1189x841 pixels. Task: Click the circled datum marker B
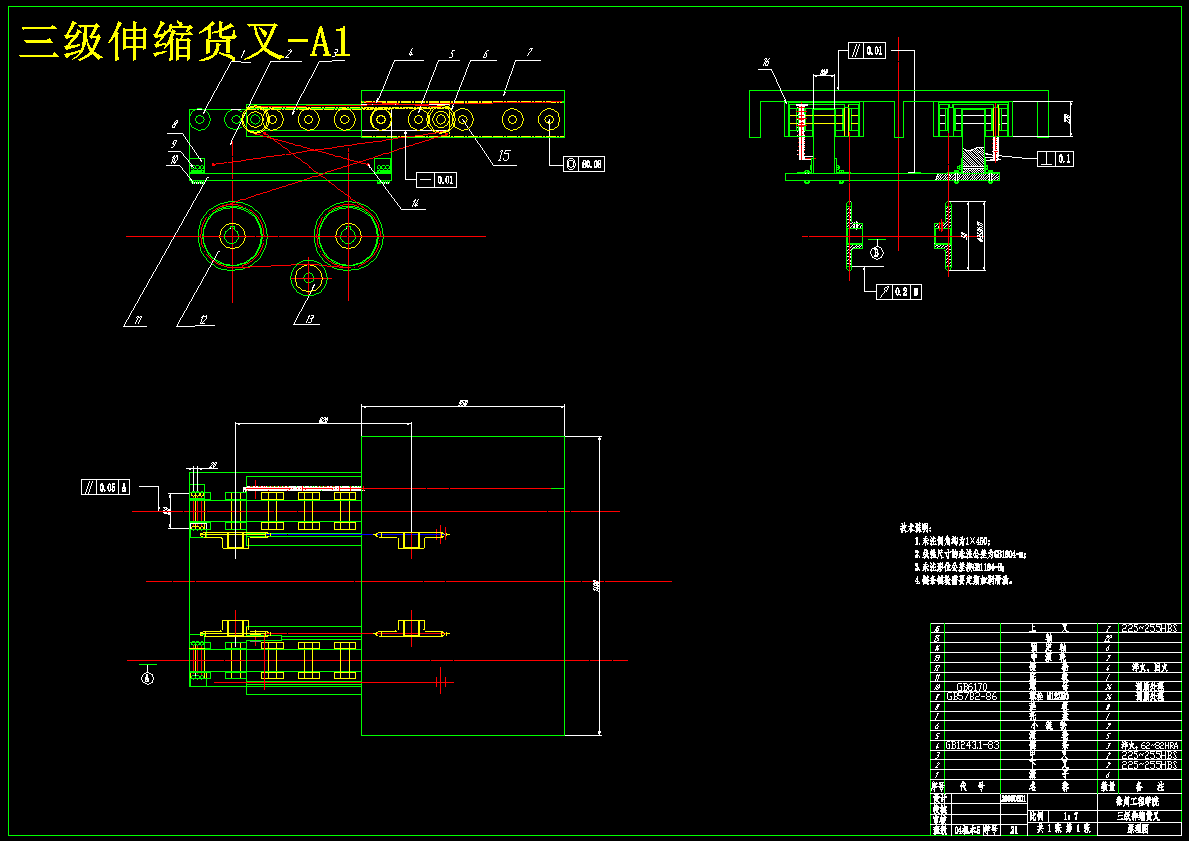coord(877,252)
